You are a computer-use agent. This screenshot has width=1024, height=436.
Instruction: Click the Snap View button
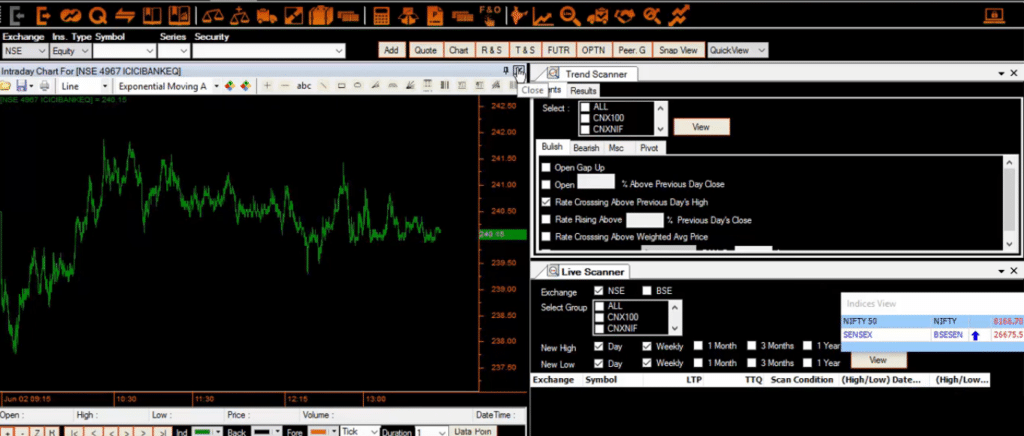[x=679, y=50]
